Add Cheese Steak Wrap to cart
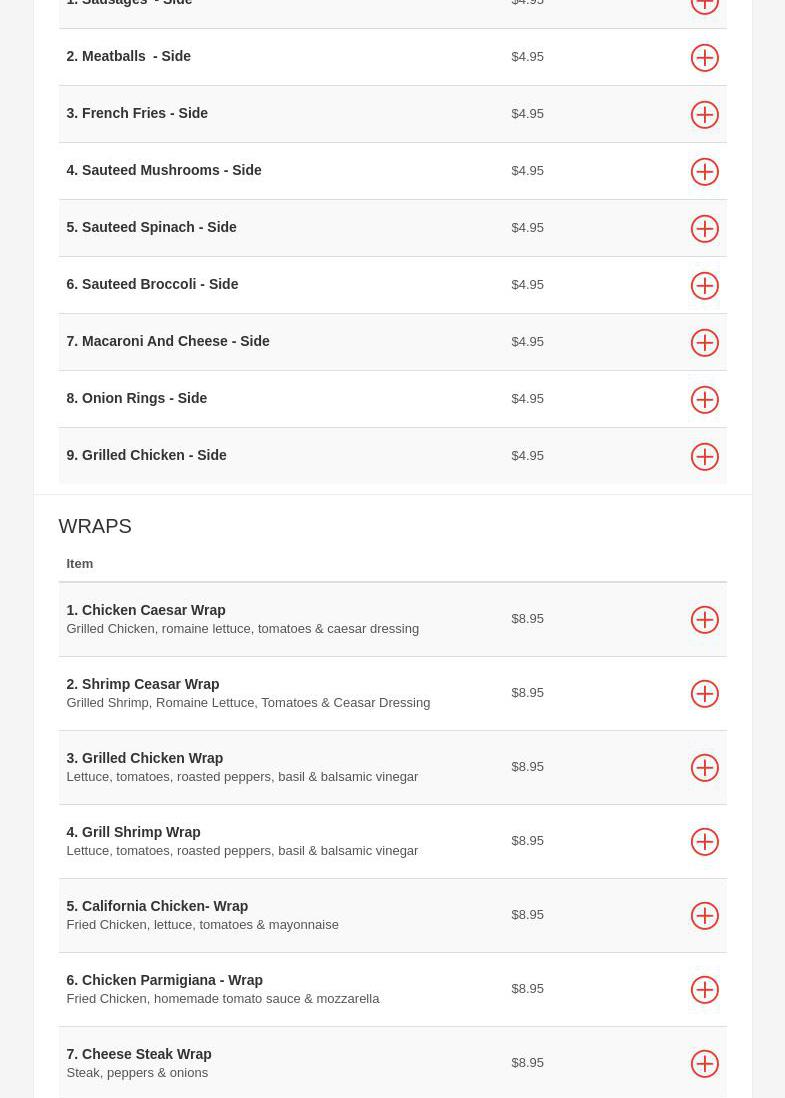Screen dimensions: 785x1098 tap(705, 1064)
